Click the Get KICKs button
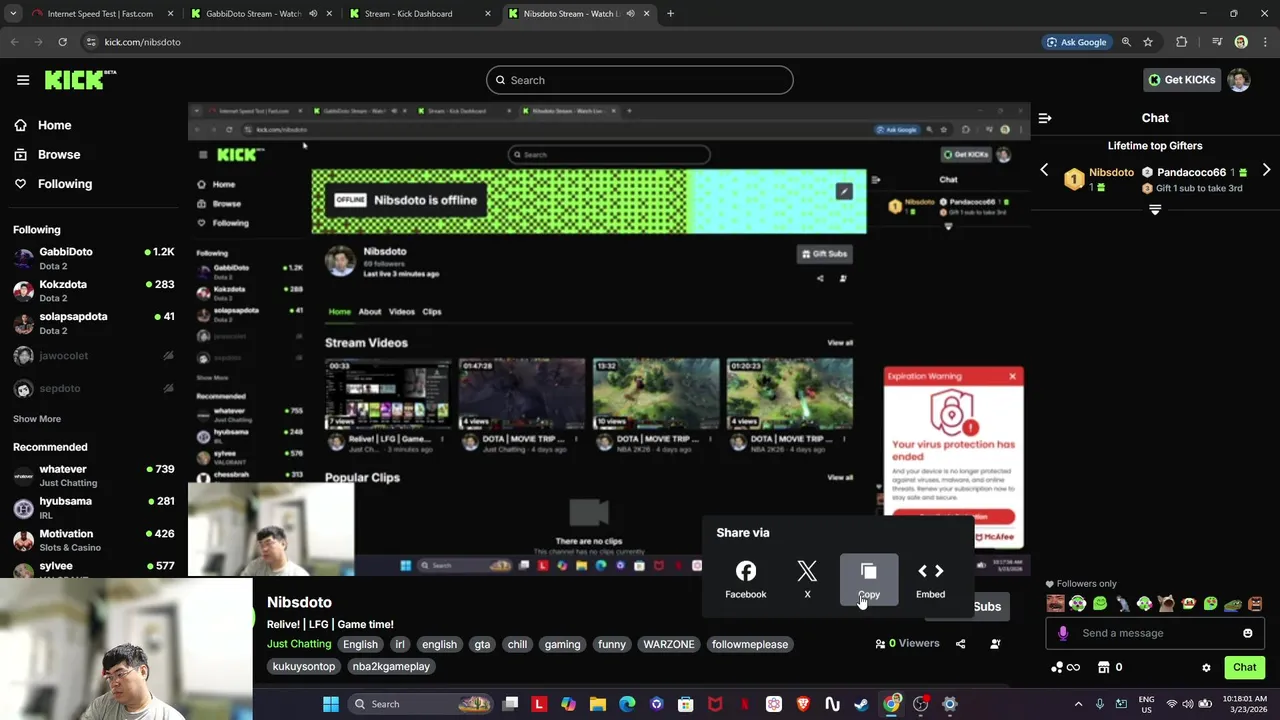Screen dimensions: 1280x720 click(1181, 80)
